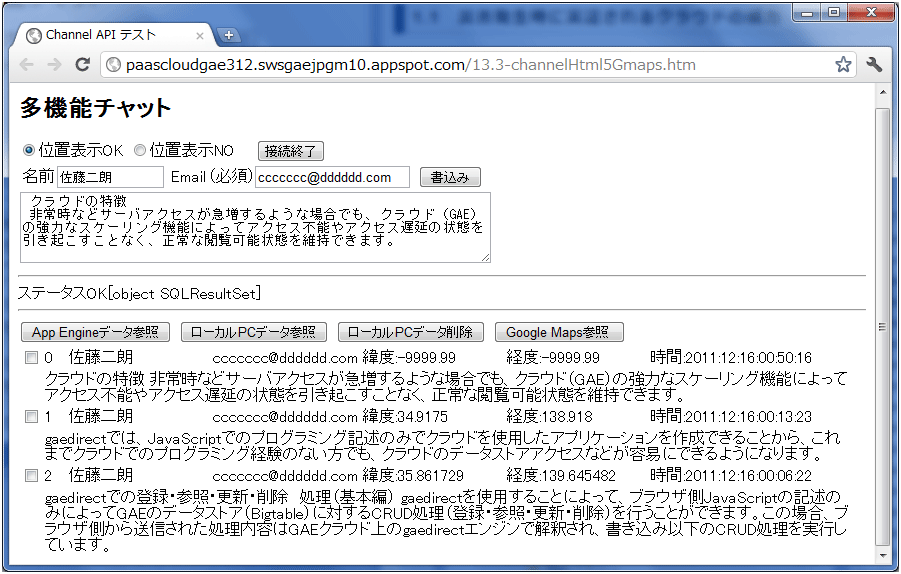Viewport: 901px width, 574px height.
Task: Reload the page with the refresh icon
Action: pos(83,64)
